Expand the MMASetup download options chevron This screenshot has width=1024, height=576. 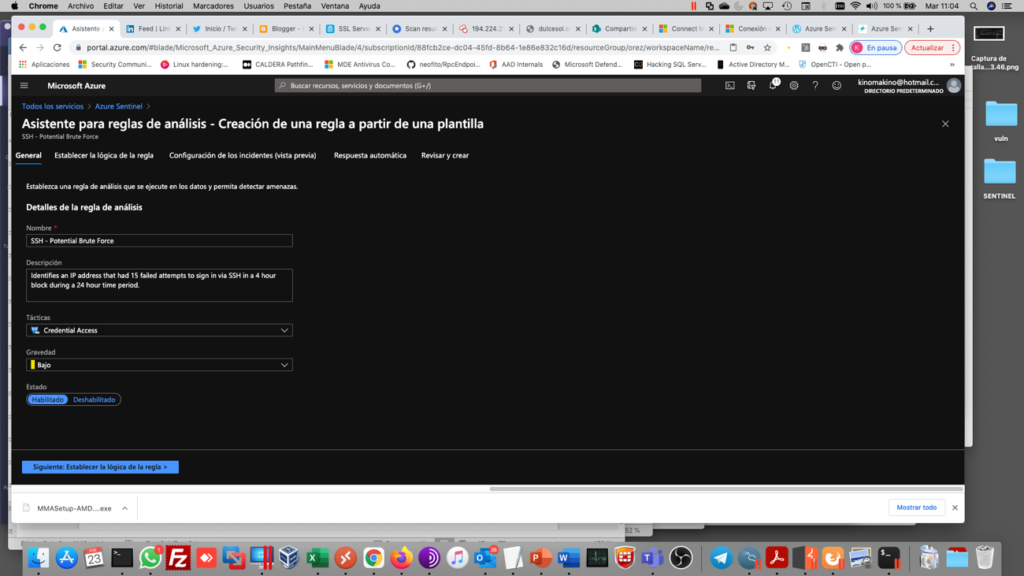[125, 508]
